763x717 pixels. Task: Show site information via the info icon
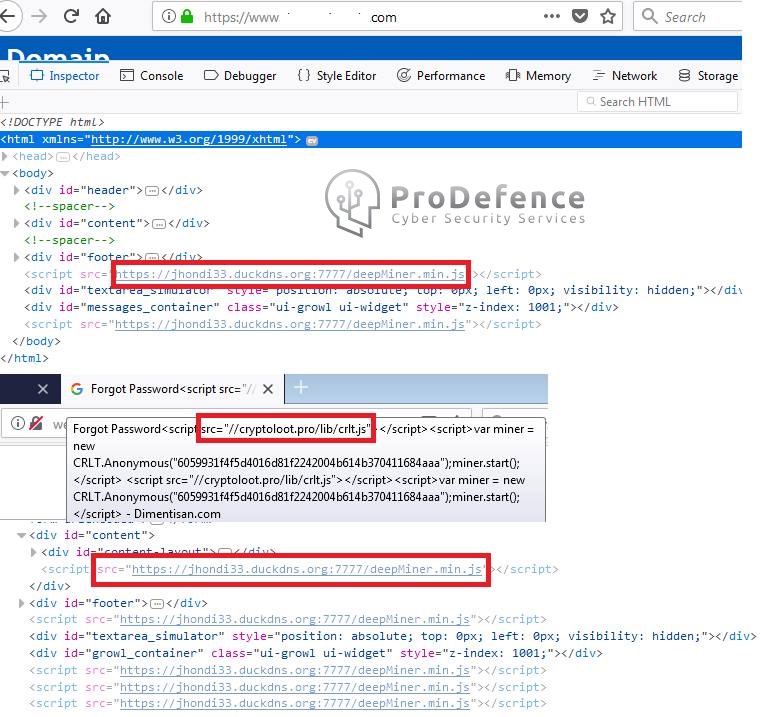click(168, 17)
